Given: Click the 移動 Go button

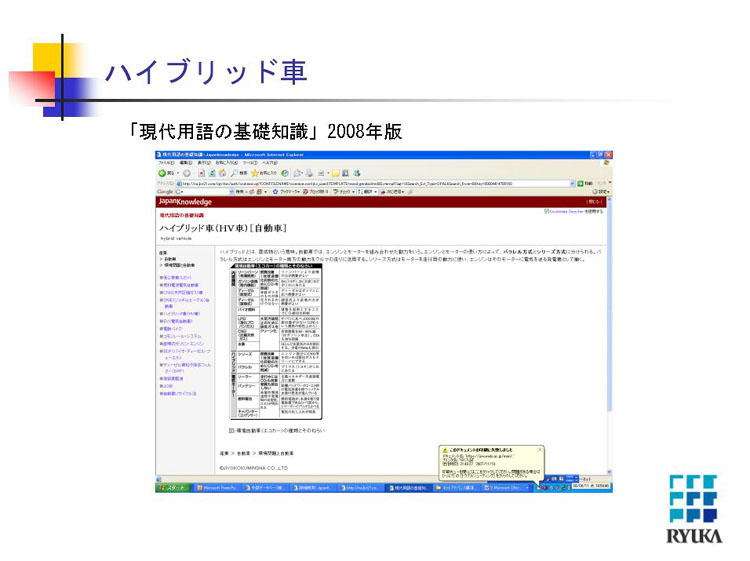Looking at the screenshot, I should pos(585,183).
